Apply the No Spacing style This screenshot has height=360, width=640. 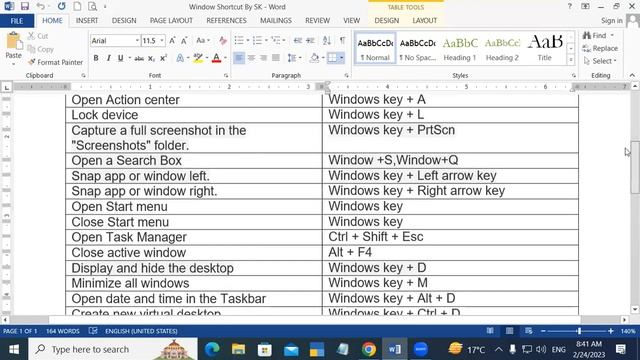(x=418, y=48)
